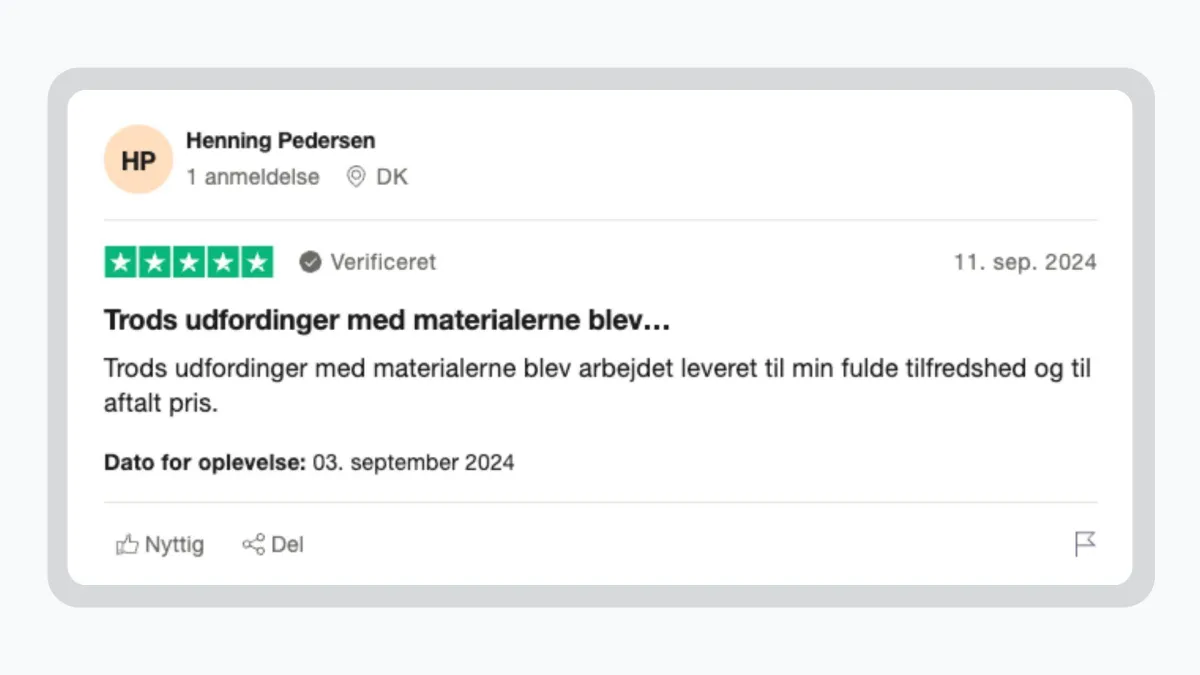This screenshot has height=675, width=1200.
Task: Click the Verificeret checkmark badge
Action: (311, 262)
